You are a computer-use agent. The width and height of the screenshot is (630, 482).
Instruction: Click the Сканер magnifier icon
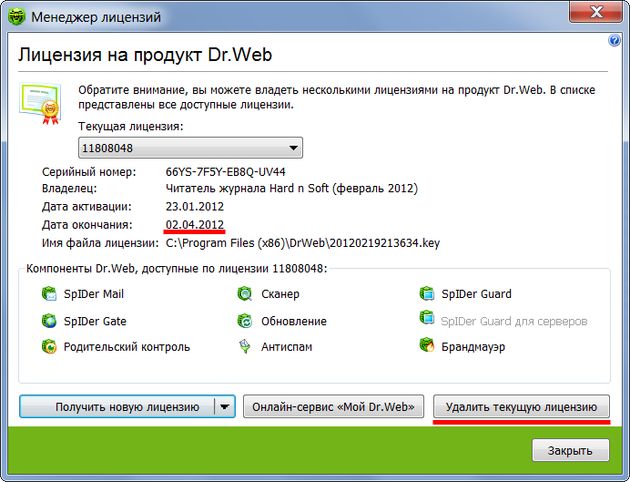pos(244,294)
